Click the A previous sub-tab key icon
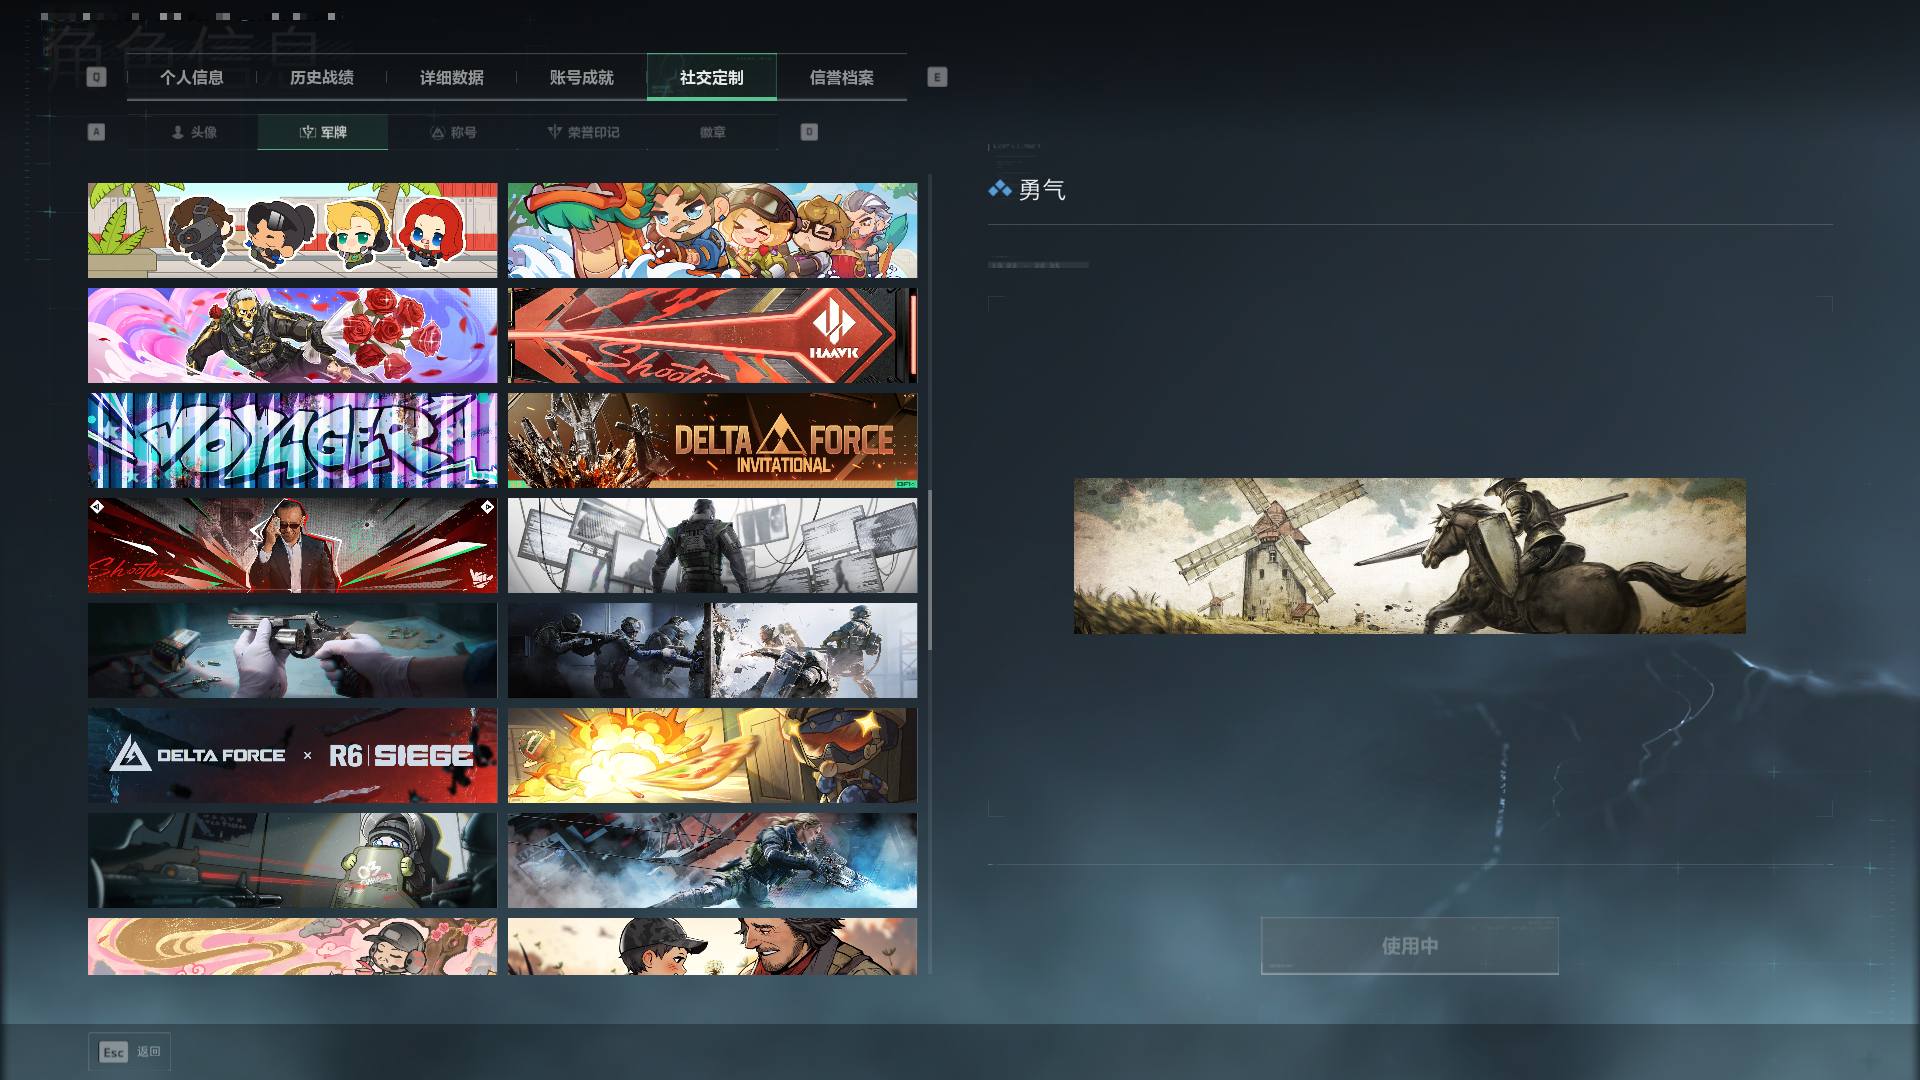Screen dimensions: 1920x1080 click(96, 132)
